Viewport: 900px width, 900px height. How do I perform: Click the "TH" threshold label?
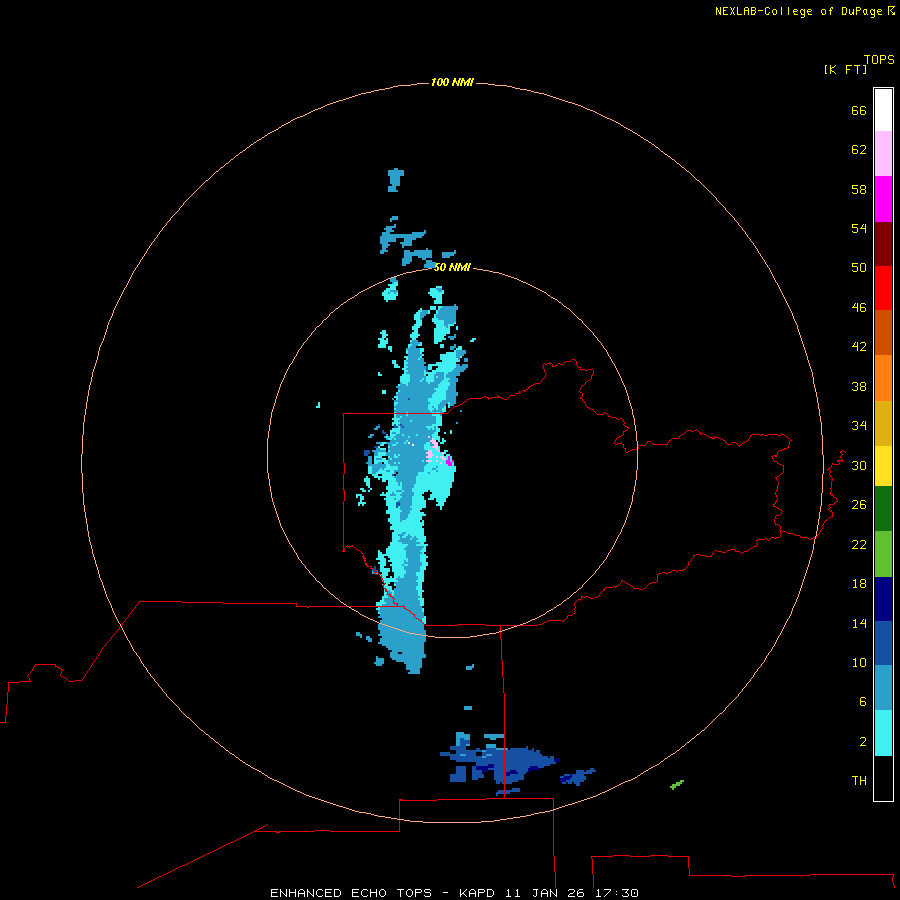pos(859,781)
